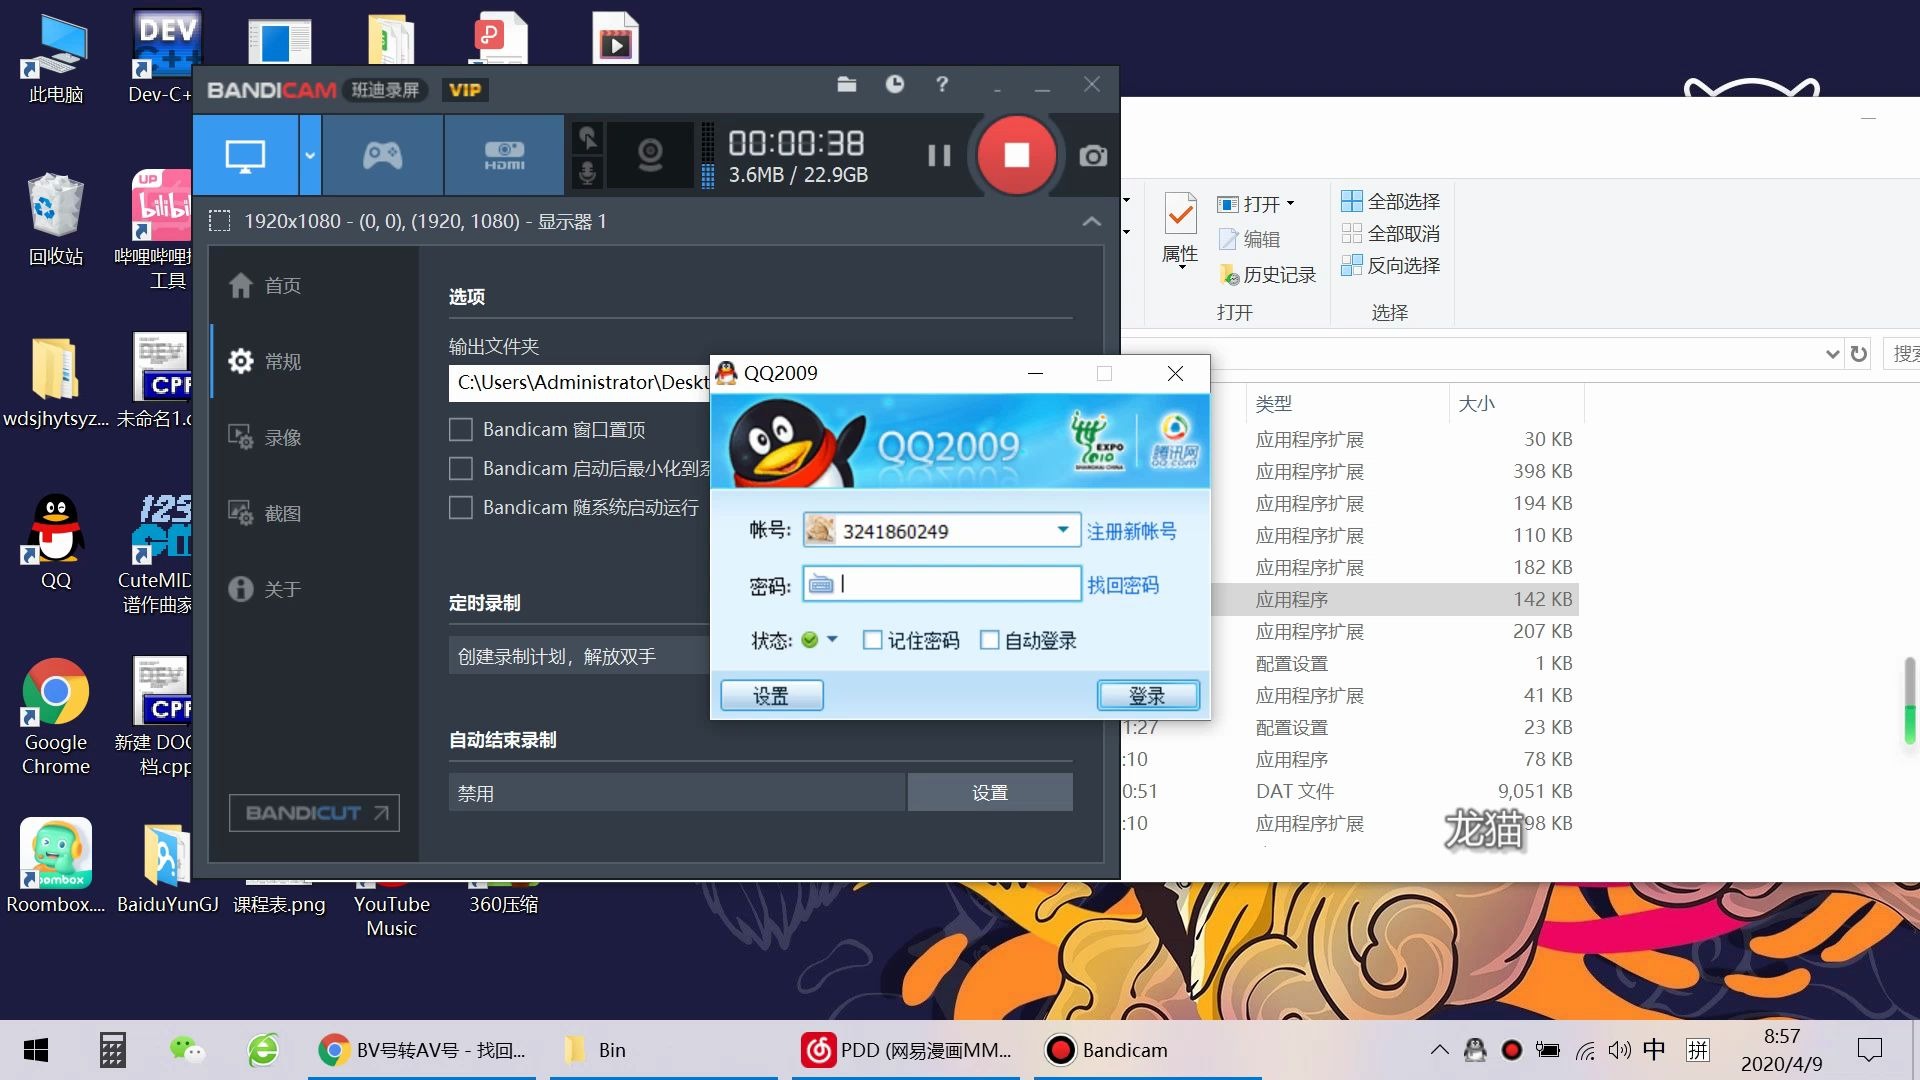Click the Explorer vertical scrollbar thumb
This screenshot has height=1080, width=1920.
pos(1909,700)
